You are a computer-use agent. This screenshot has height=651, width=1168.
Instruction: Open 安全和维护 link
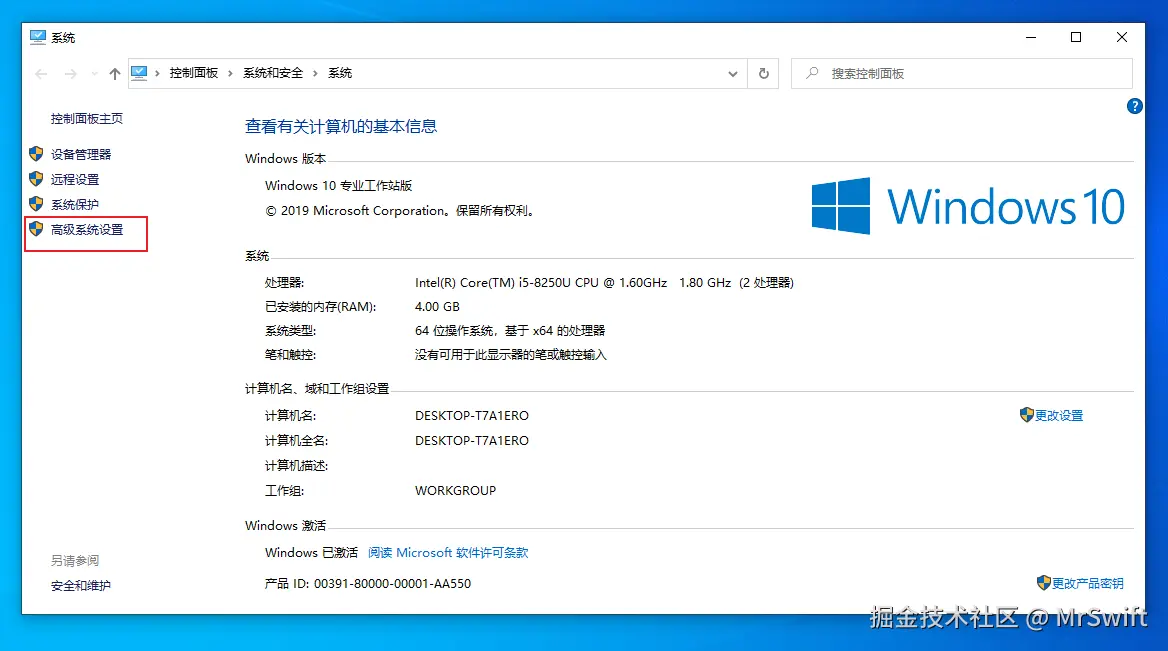[80, 585]
